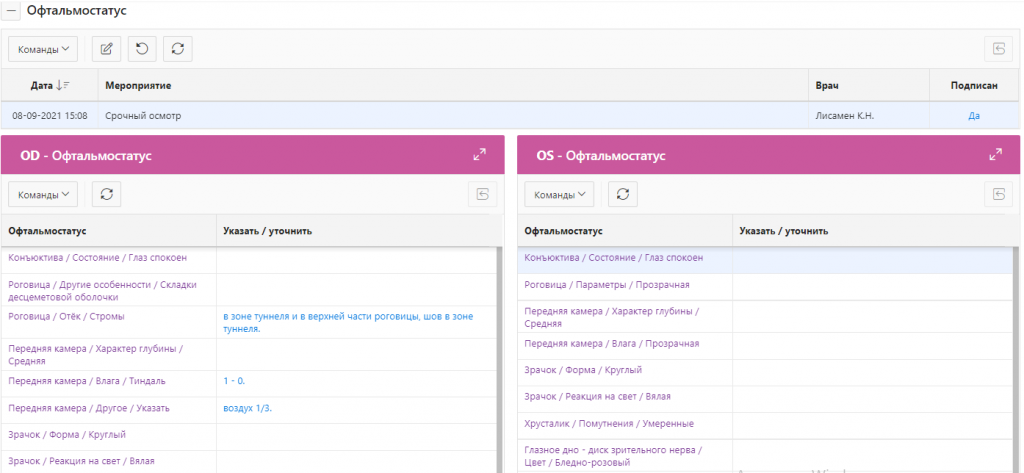Click the edit record pencil icon

107,48
